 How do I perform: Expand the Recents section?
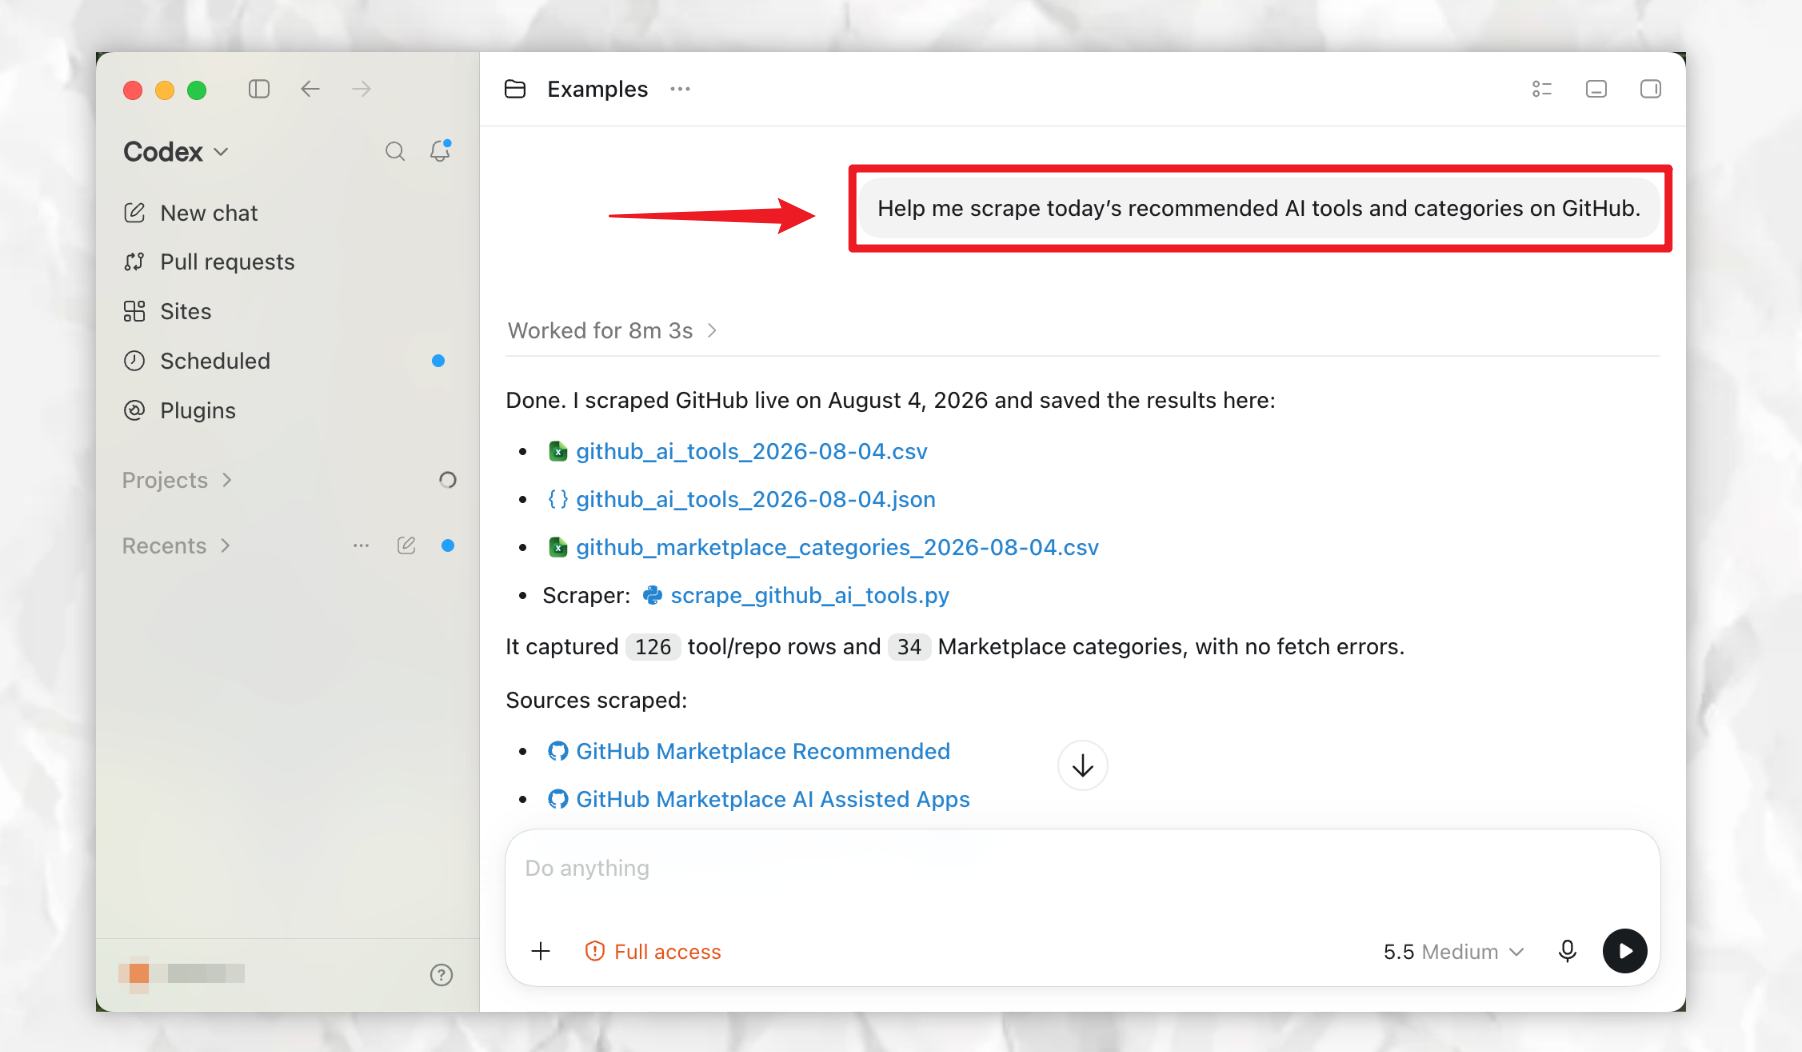point(176,546)
